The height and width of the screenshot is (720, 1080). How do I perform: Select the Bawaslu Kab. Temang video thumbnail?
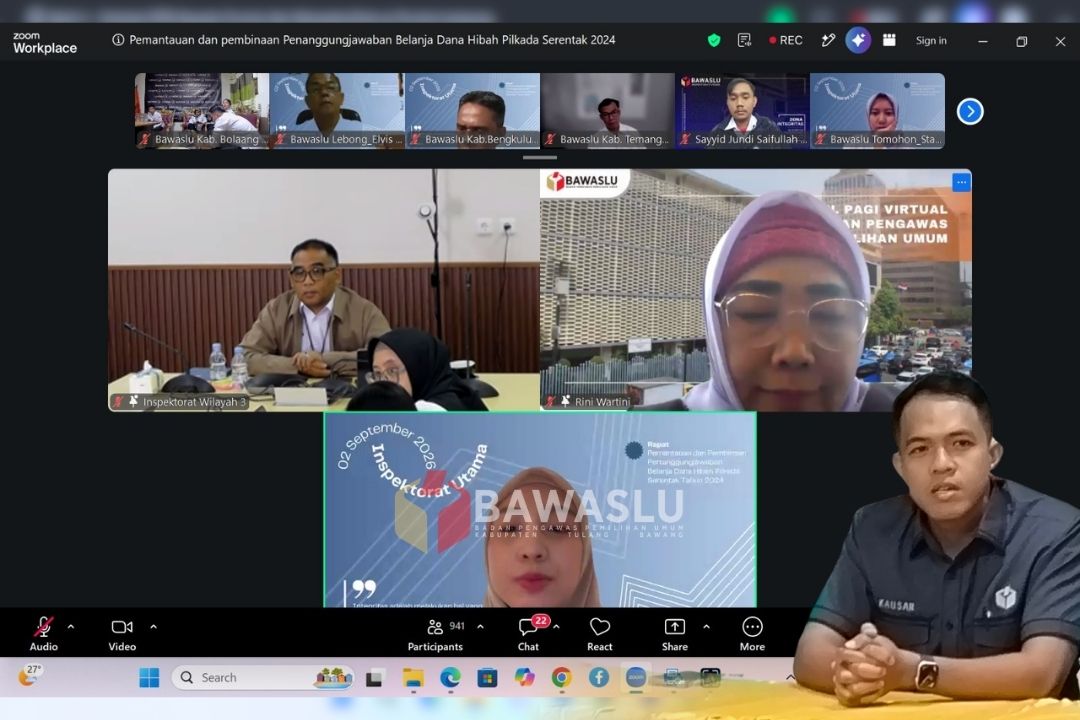[x=607, y=110]
